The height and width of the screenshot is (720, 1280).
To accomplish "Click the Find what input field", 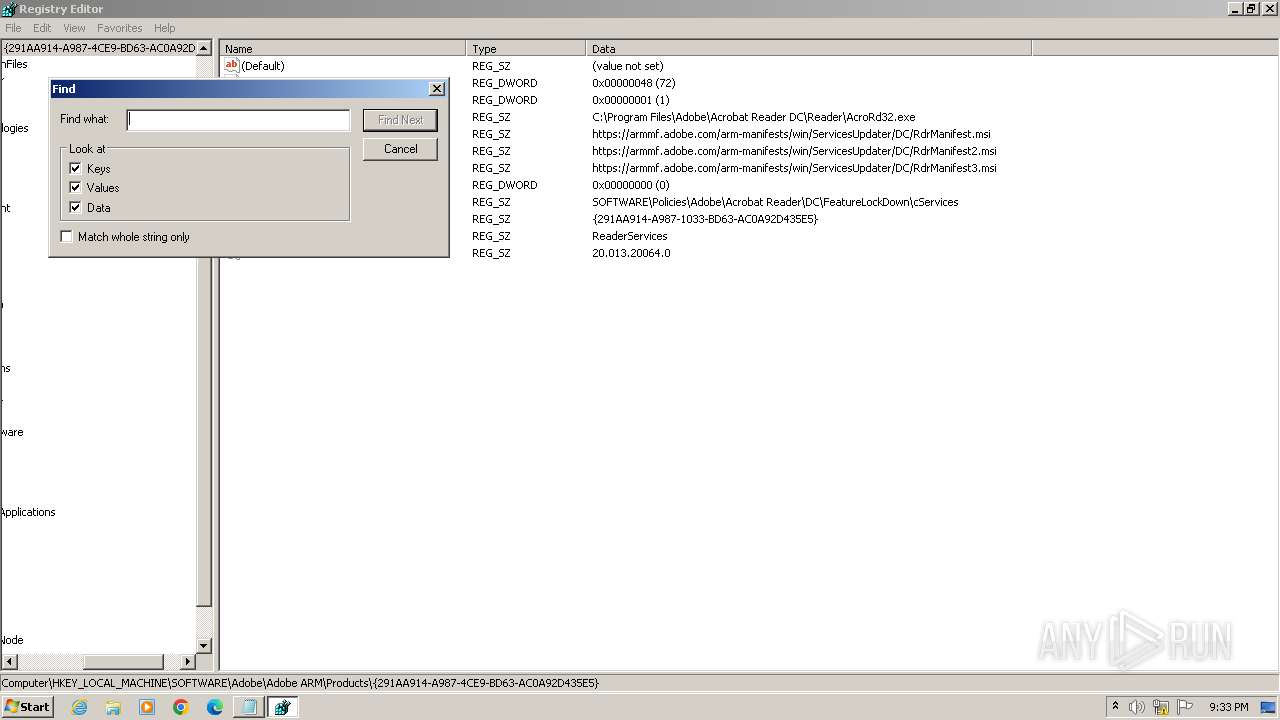I will (x=238, y=120).
